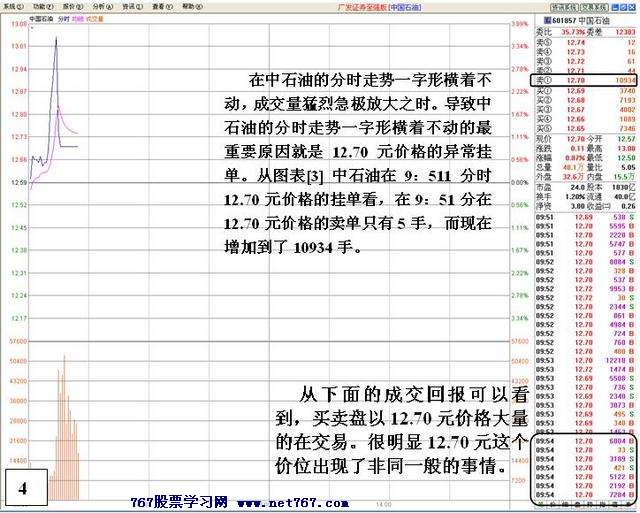The width and height of the screenshot is (640, 513).
Task: Open the 报价 menu
Action: (73, 7)
